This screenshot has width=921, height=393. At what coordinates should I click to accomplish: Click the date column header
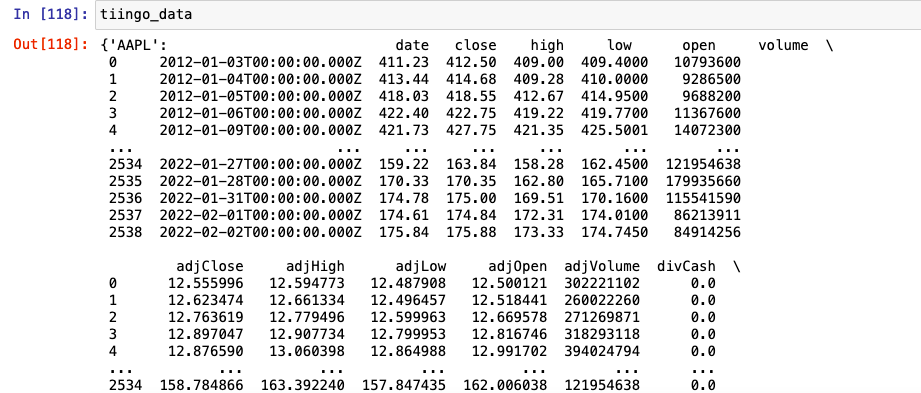click(x=412, y=46)
